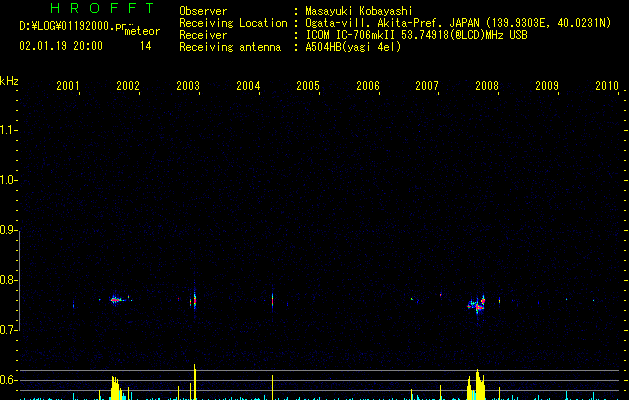Click the 0.8 kHz frequency label

point(8,280)
